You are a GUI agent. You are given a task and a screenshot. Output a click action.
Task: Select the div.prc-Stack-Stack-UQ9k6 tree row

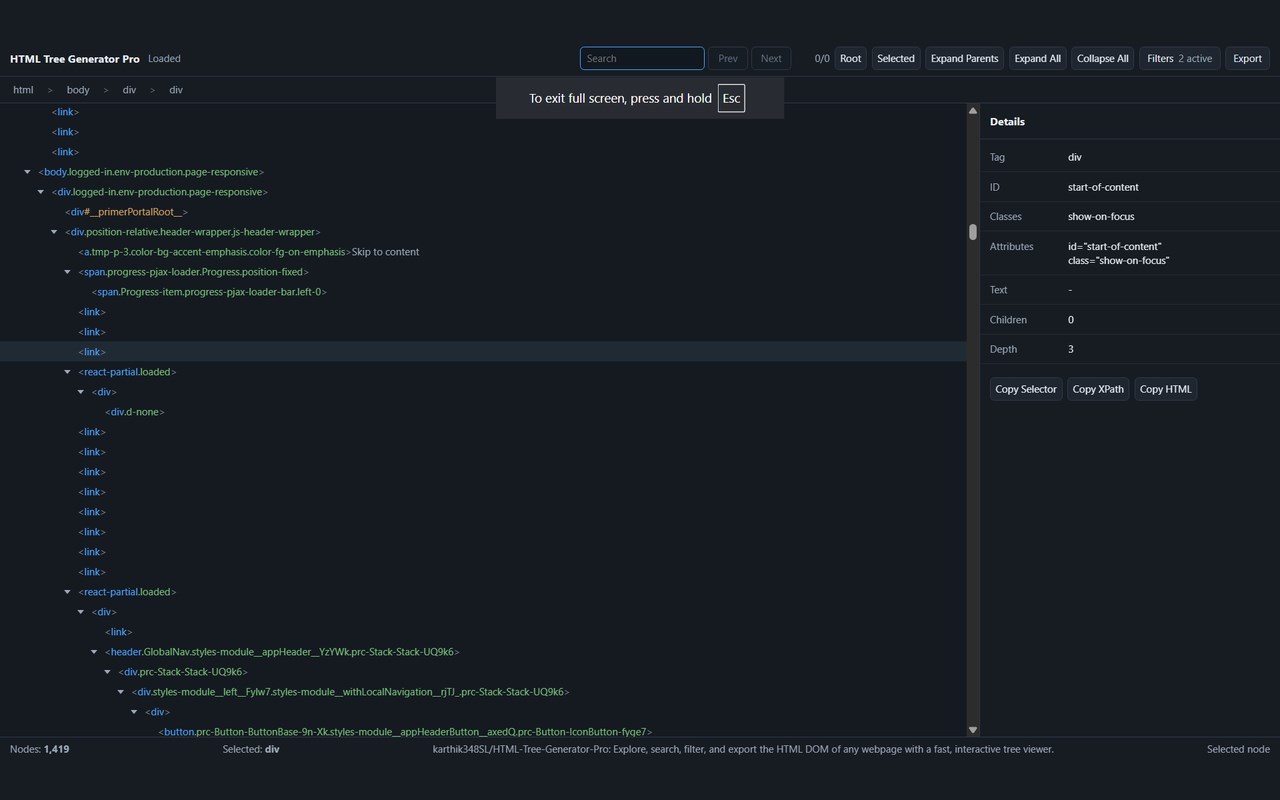[x=484, y=672]
